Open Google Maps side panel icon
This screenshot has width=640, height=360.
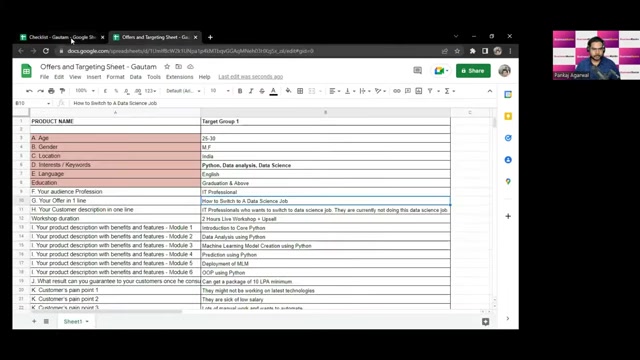(508, 181)
